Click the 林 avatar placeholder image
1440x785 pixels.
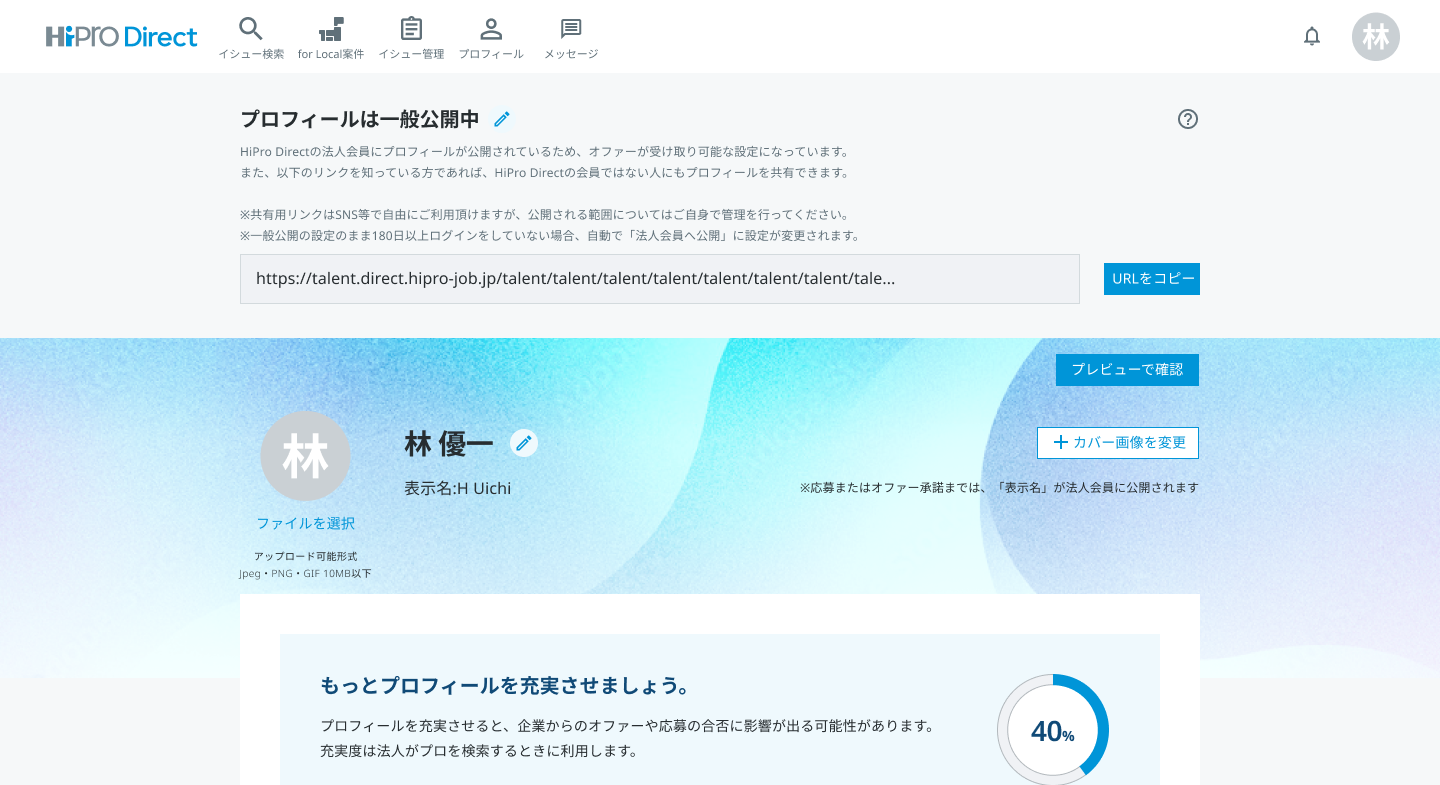tap(306, 456)
